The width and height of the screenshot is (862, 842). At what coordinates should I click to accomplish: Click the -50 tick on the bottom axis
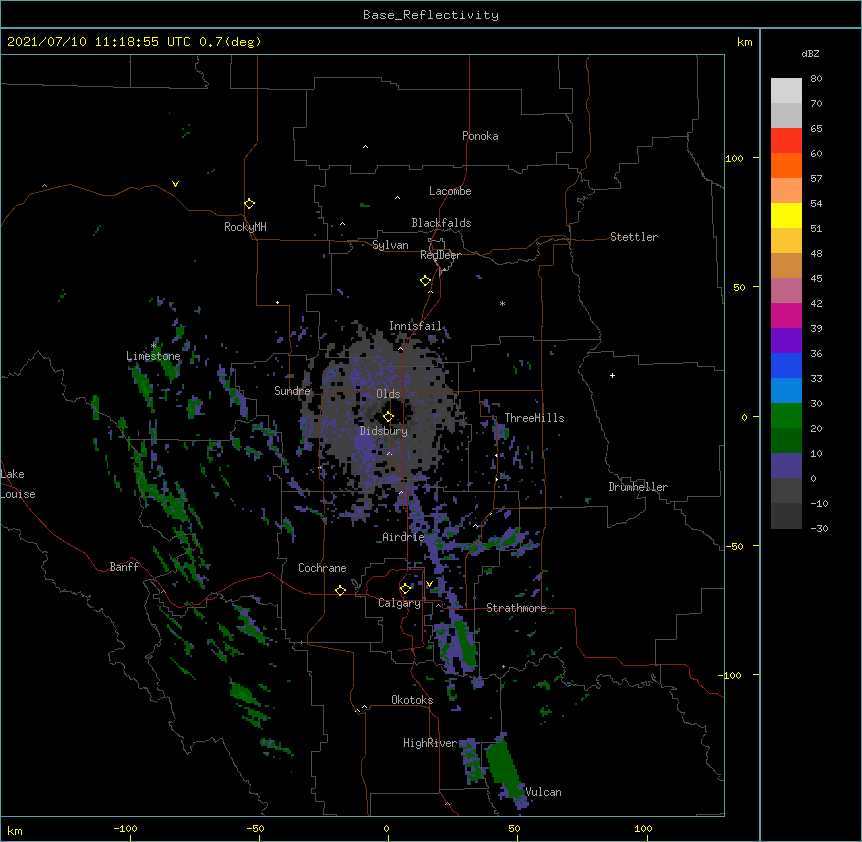pyautogui.click(x=255, y=828)
